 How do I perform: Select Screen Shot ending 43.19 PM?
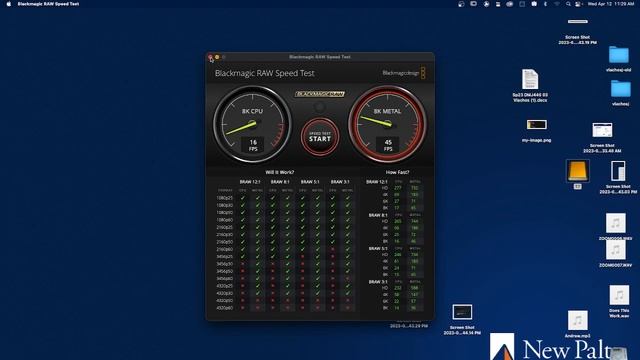tap(578, 31)
